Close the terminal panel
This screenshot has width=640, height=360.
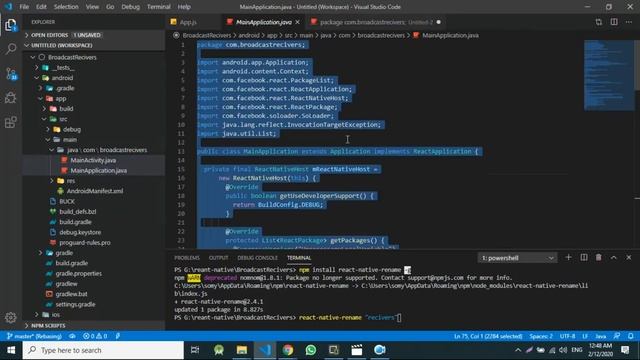(x=629, y=258)
